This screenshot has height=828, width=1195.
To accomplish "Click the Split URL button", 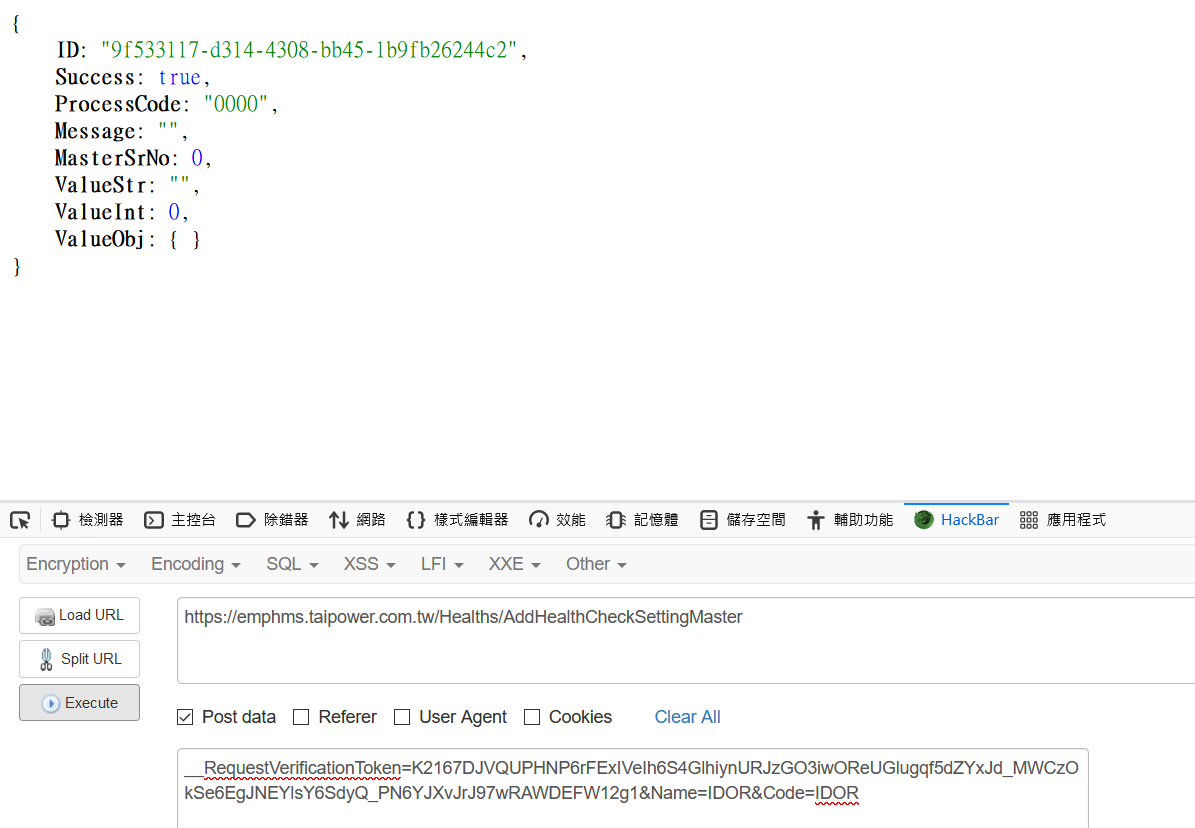I will pos(79,659).
